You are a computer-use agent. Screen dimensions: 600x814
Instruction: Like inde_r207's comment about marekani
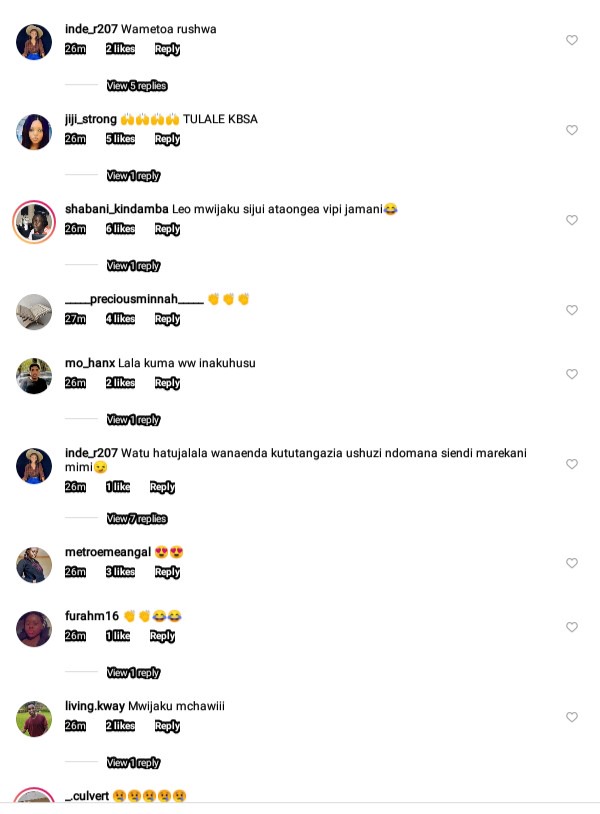click(571, 464)
